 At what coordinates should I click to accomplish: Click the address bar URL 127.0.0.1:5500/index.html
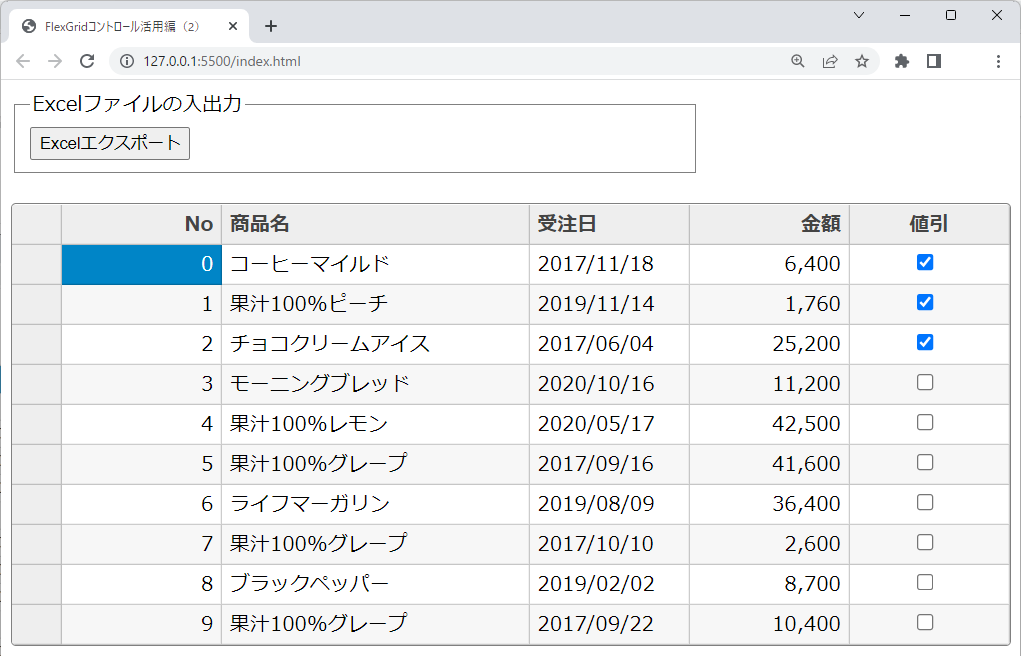222,61
